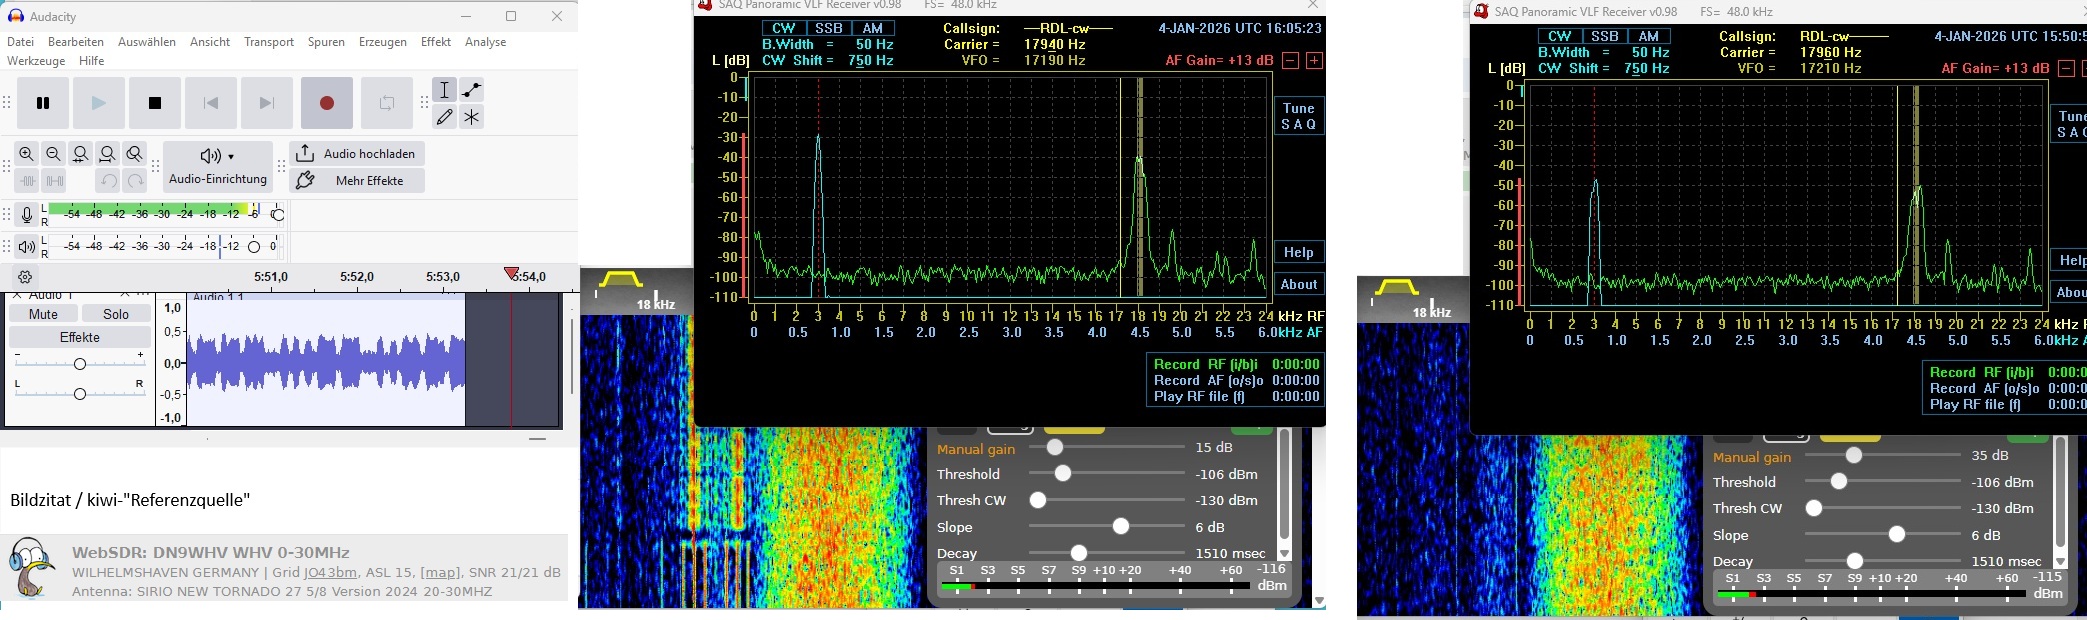This screenshot has width=2087, height=620.
Task: Follow the JO43bm grid link
Action: pos(330,573)
